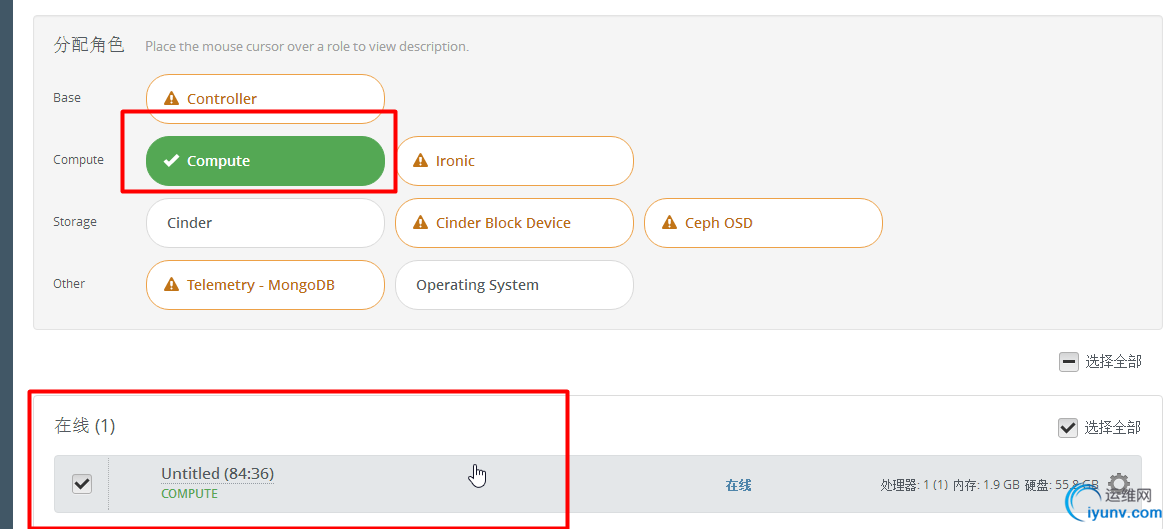Open node settings gear icon

pyautogui.click(x=1119, y=483)
